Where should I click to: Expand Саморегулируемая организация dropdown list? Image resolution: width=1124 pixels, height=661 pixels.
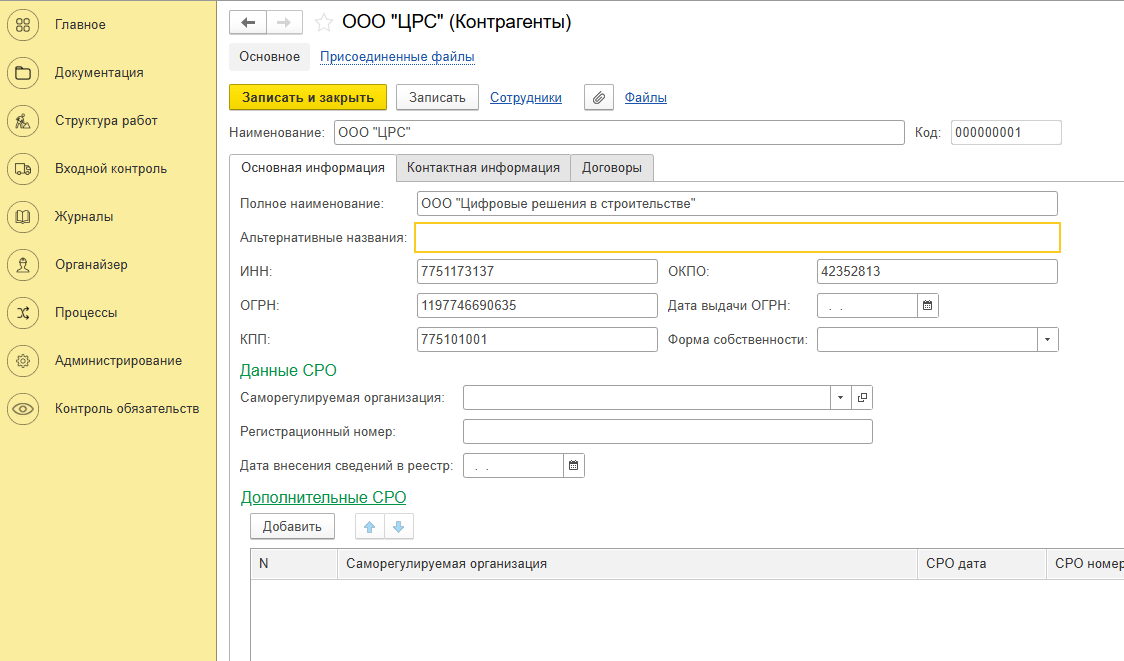pos(839,397)
